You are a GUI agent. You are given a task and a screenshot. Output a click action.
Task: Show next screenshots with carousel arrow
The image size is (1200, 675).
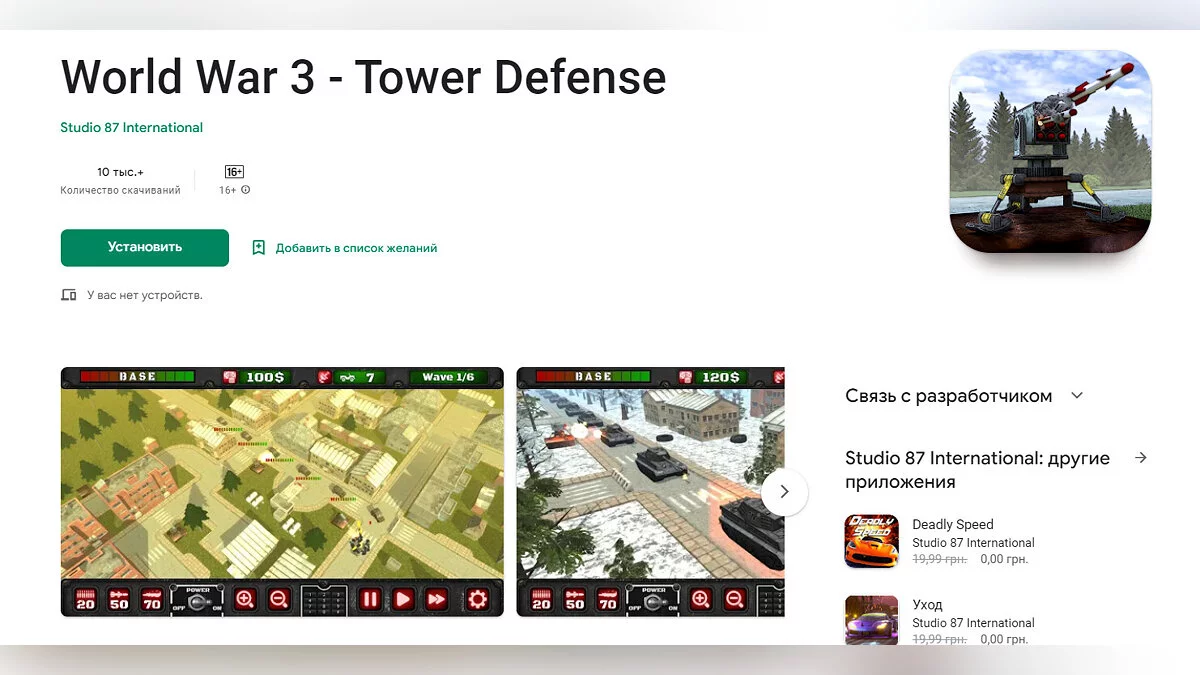[x=784, y=492]
